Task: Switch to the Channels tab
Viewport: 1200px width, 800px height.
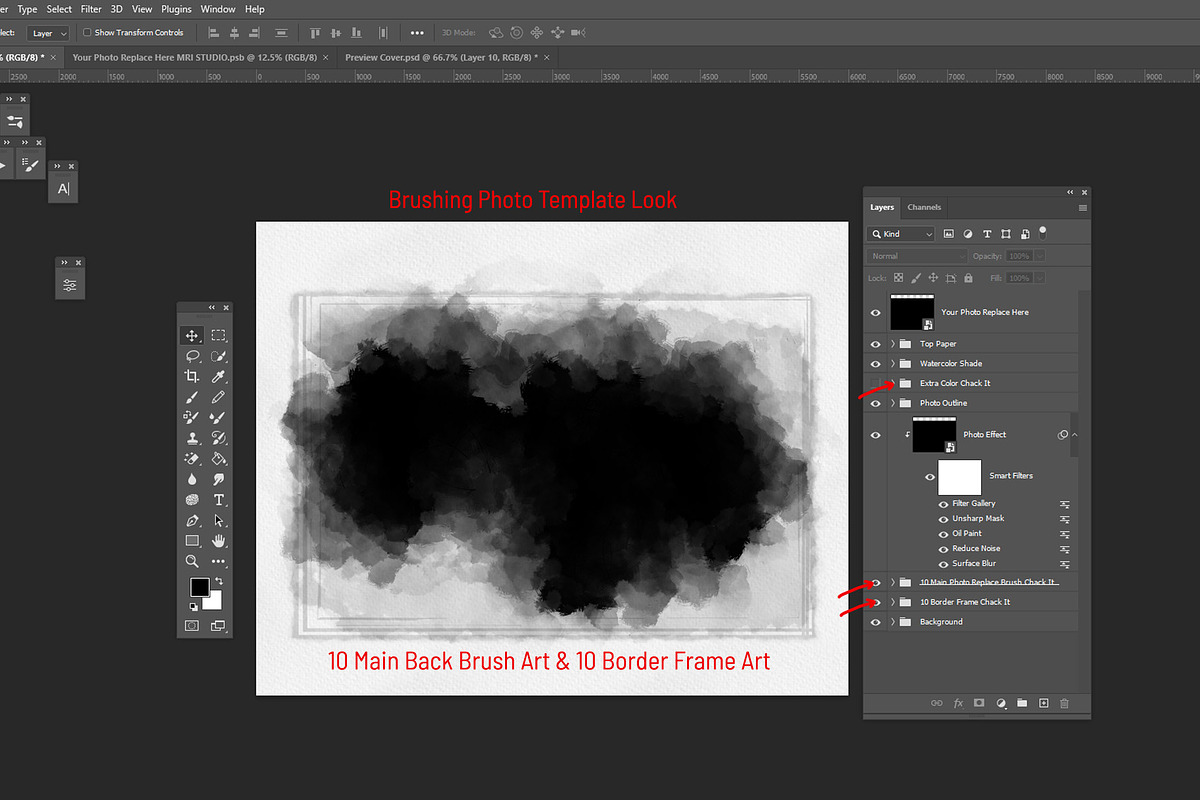Action: tap(924, 207)
